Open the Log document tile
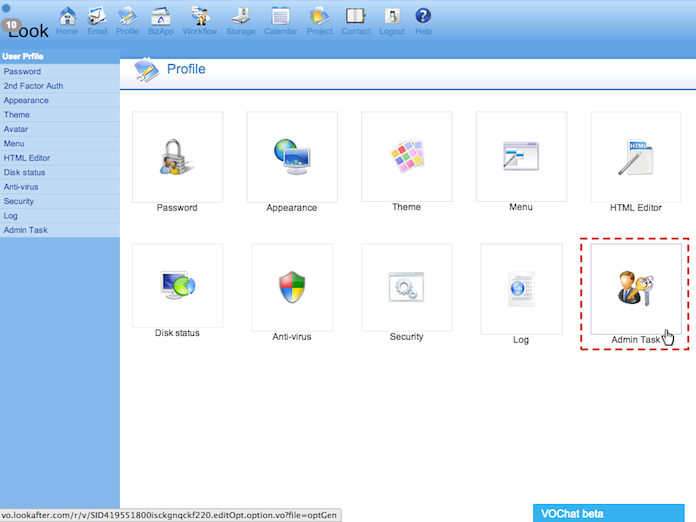The height and width of the screenshot is (522, 696). point(521,289)
